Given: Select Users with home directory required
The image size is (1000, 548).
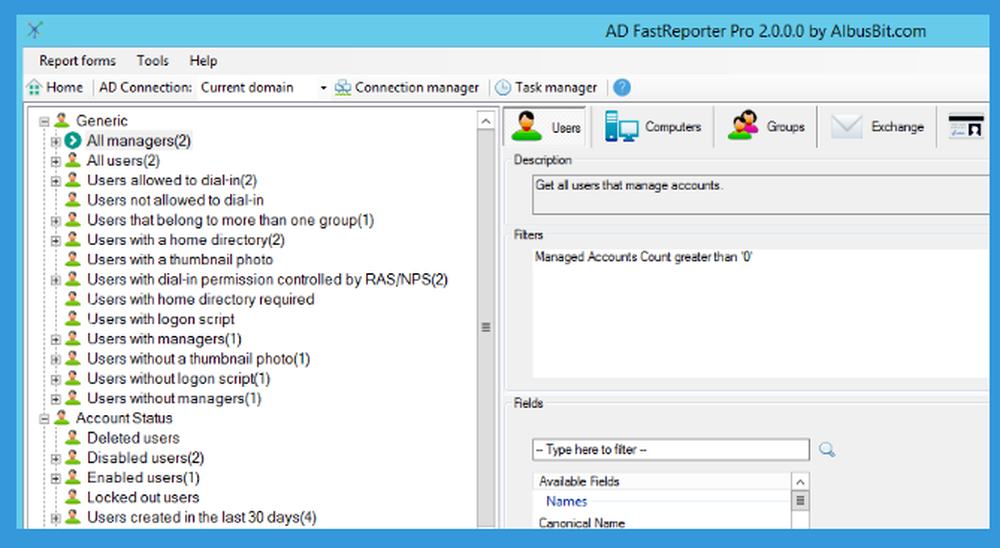Looking at the screenshot, I should pyautogui.click(x=200, y=299).
